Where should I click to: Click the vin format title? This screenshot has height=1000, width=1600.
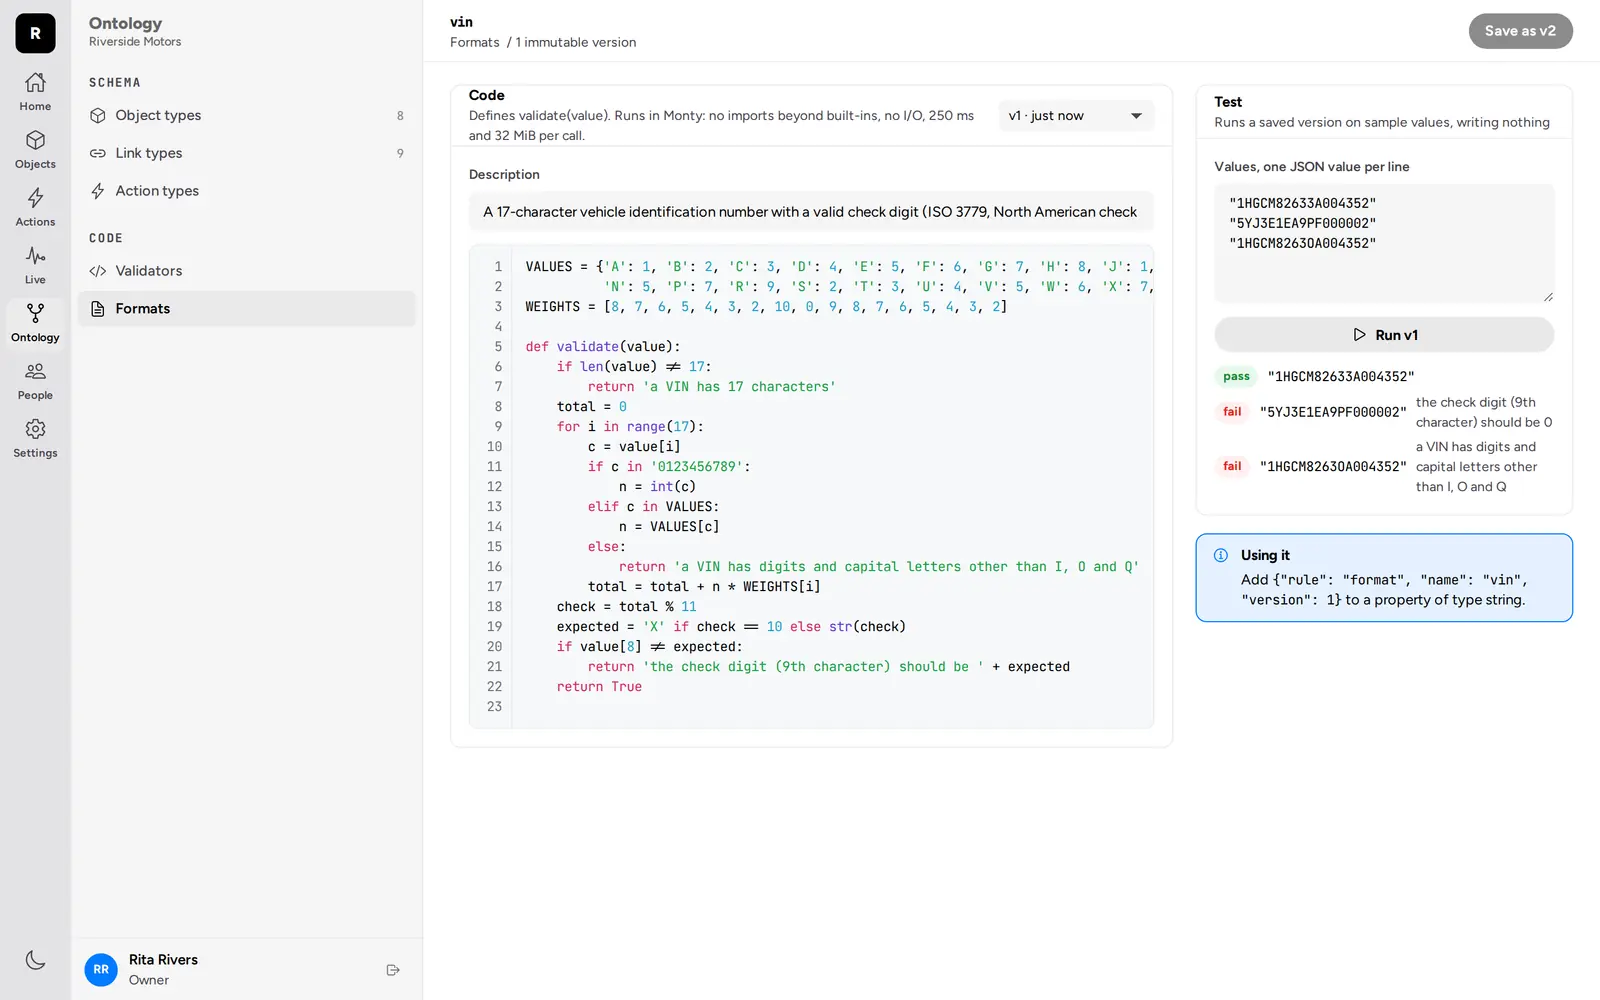[x=461, y=22]
